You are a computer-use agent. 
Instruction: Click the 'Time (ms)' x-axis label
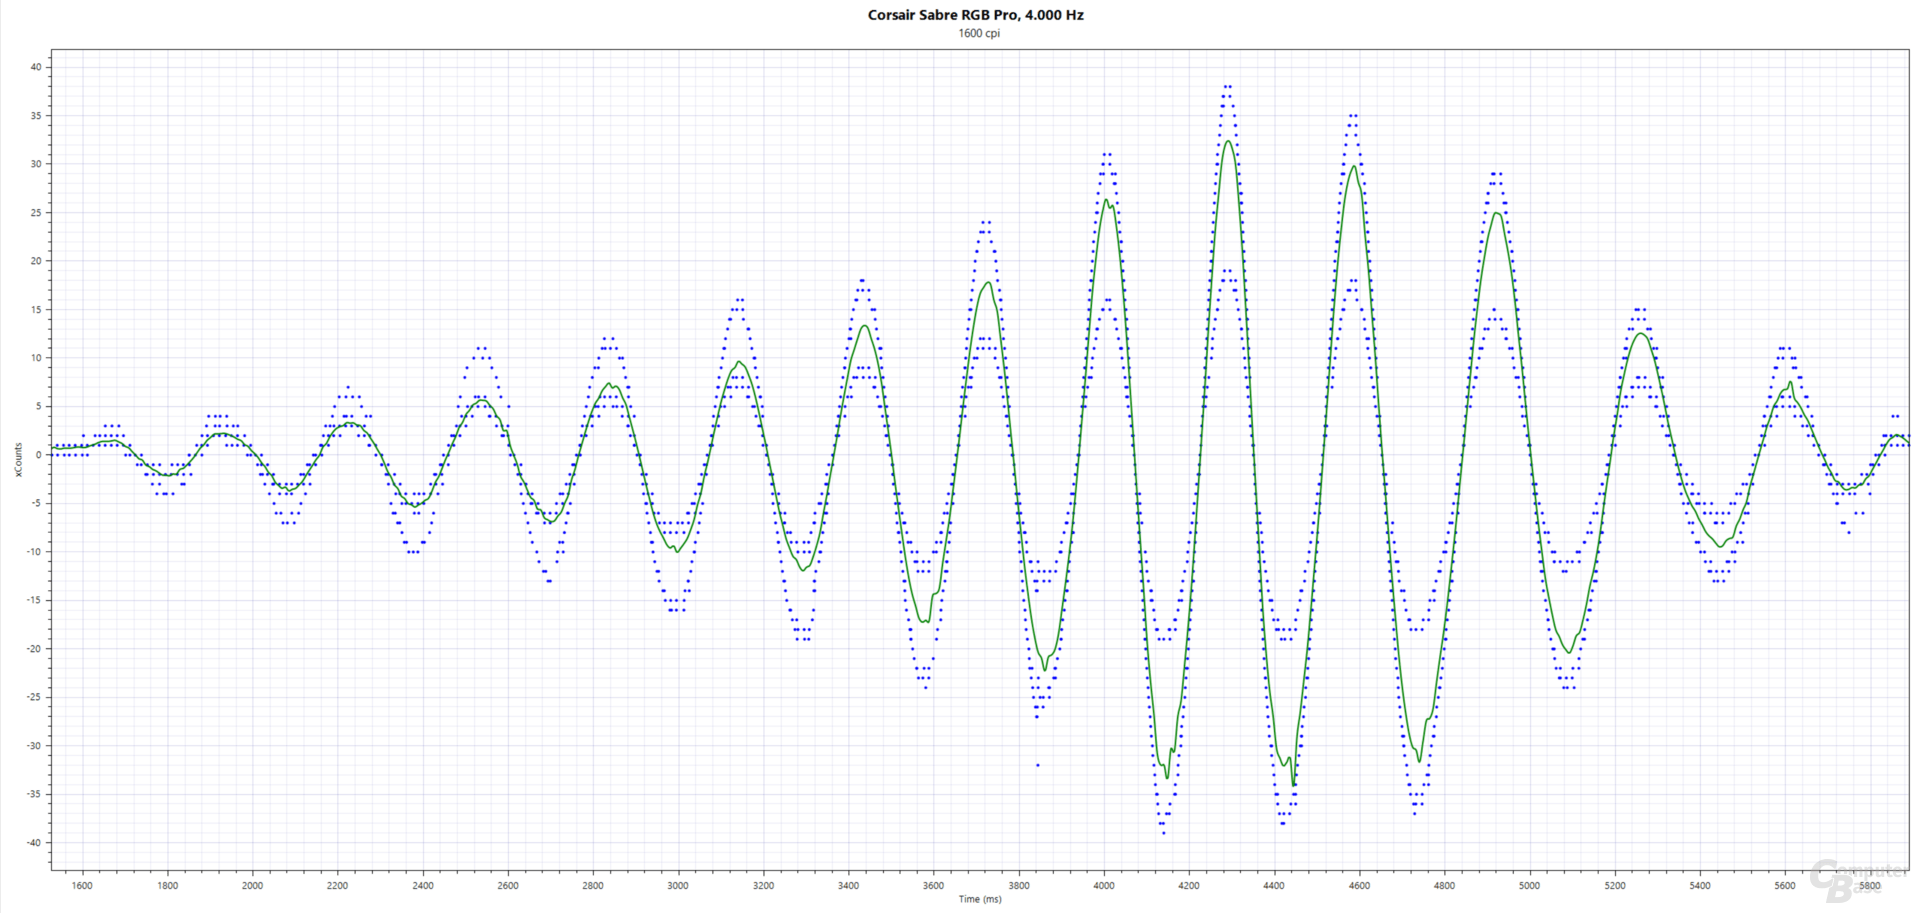point(980,899)
